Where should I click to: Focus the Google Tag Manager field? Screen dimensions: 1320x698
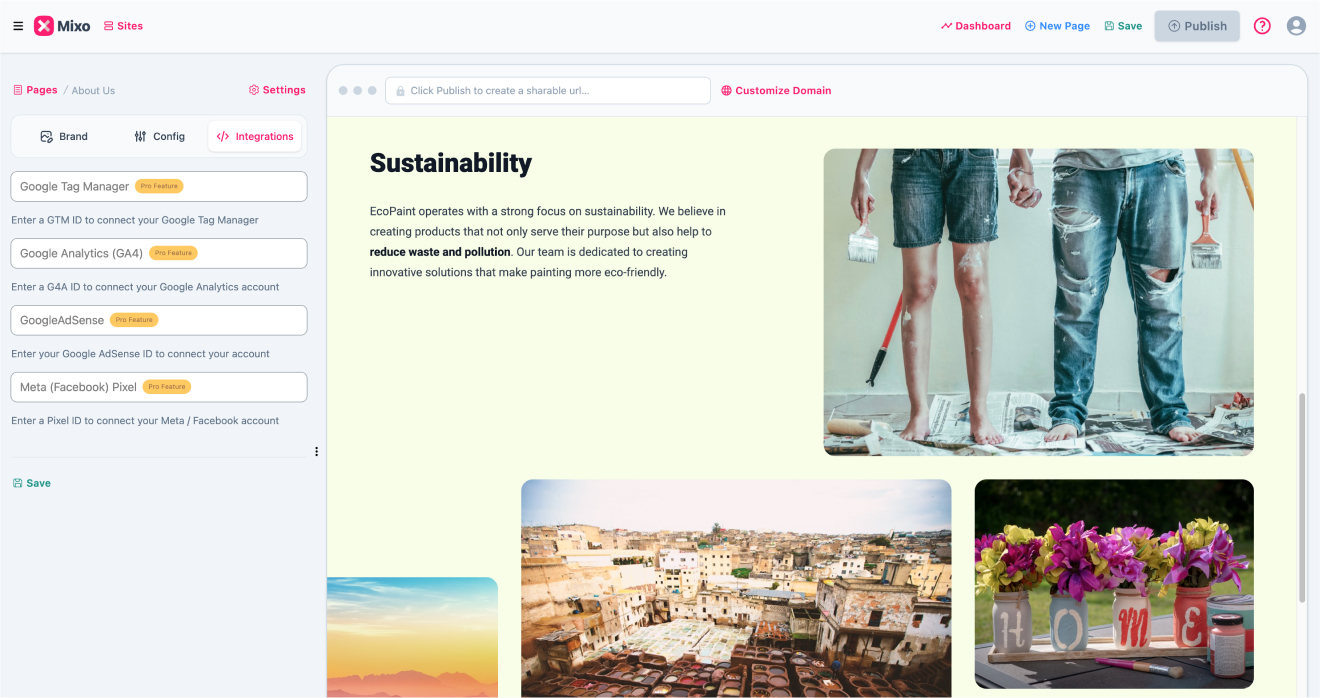click(159, 186)
